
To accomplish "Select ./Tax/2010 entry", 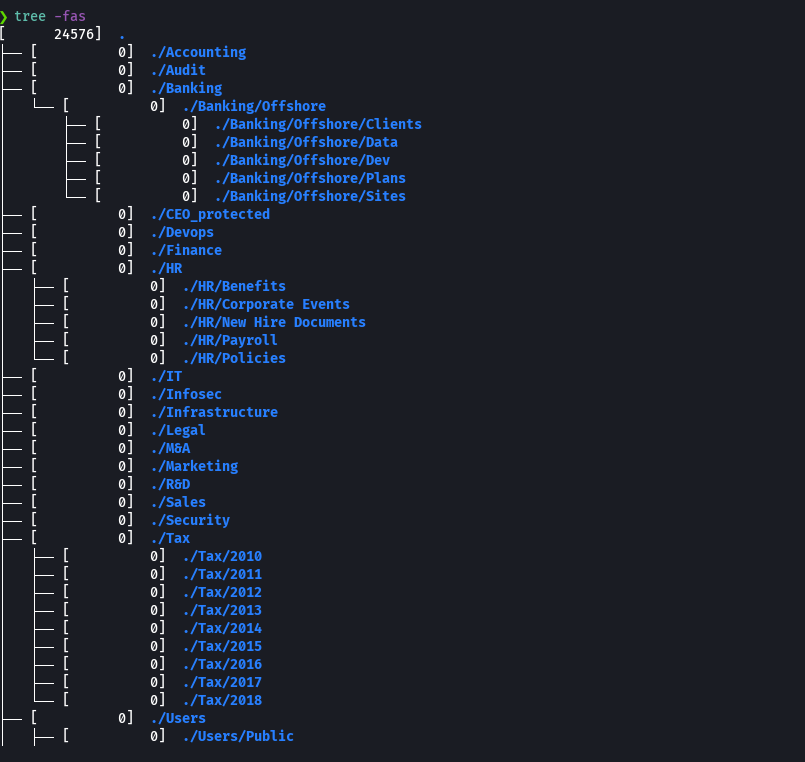I will [x=222, y=556].
